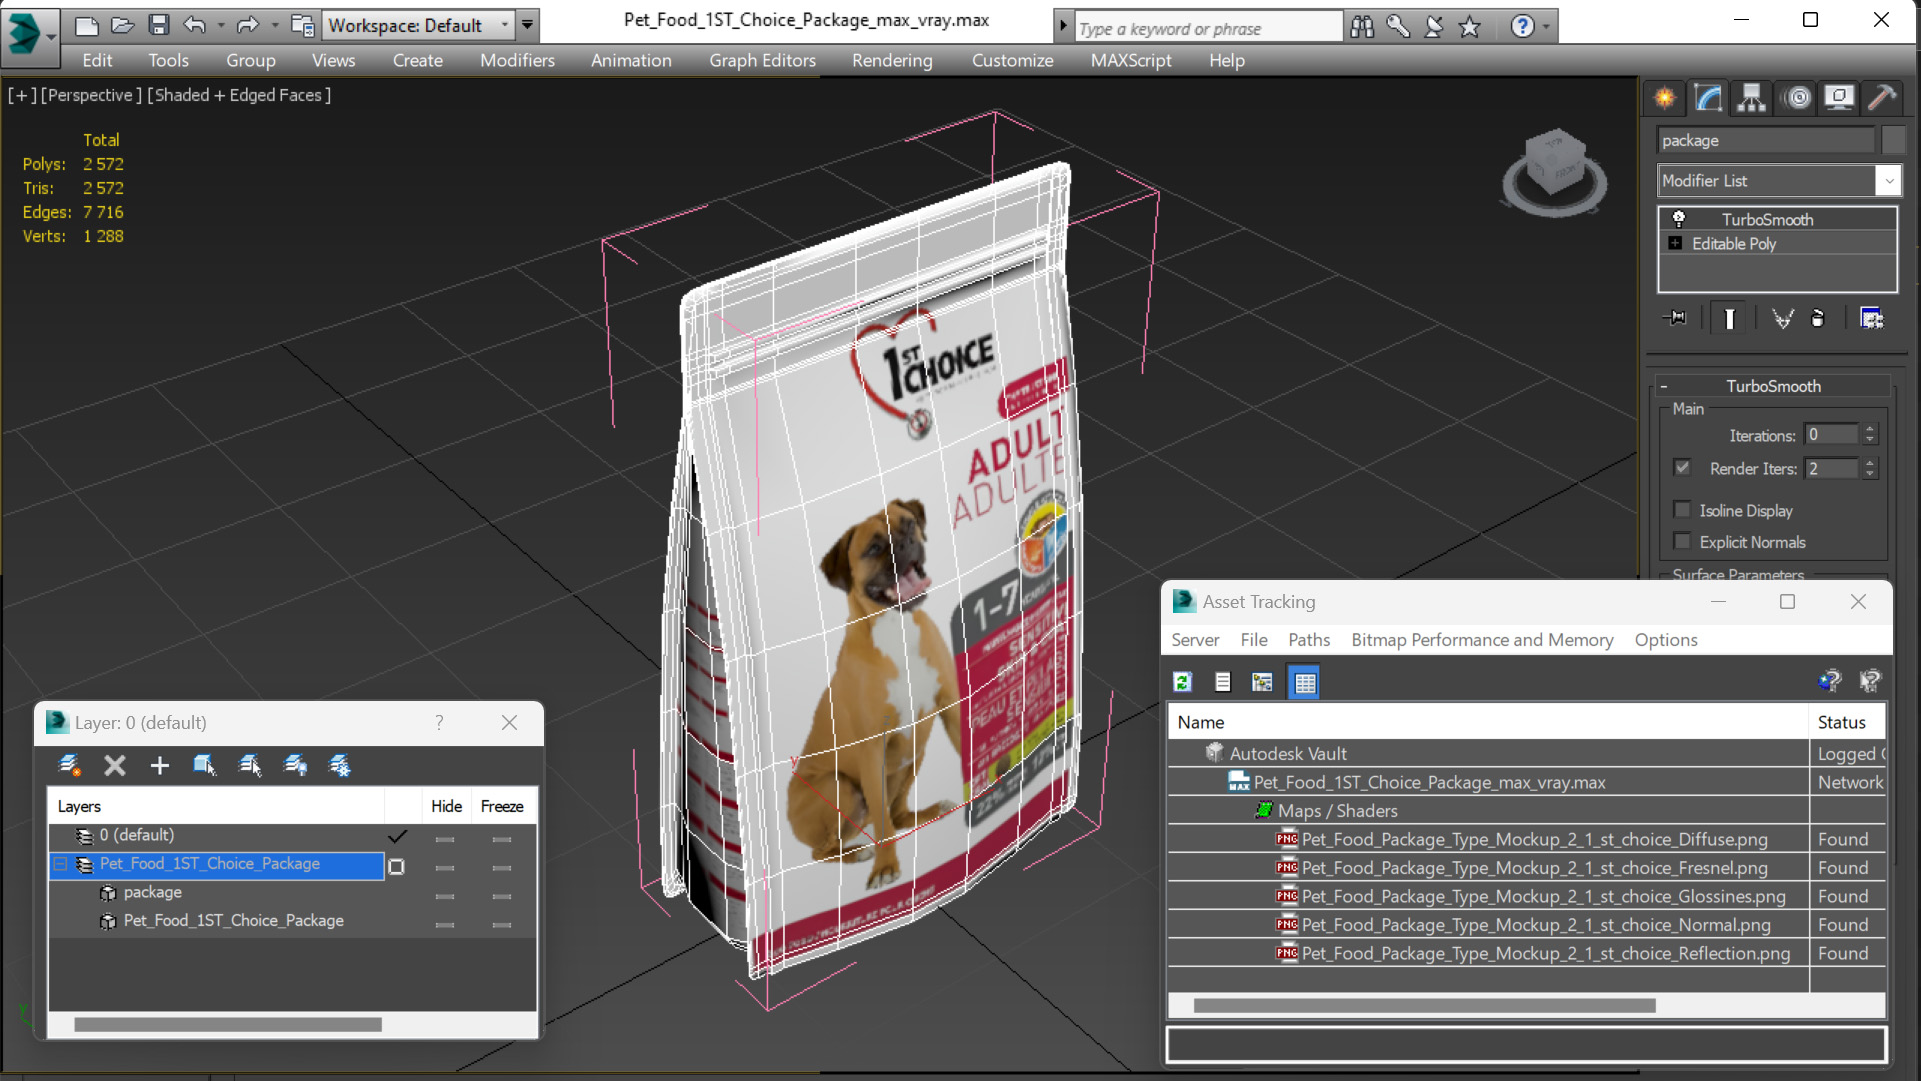Image resolution: width=1921 pixels, height=1081 pixels.
Task: Open the quick access toolbar customize arrow
Action: point(527,25)
